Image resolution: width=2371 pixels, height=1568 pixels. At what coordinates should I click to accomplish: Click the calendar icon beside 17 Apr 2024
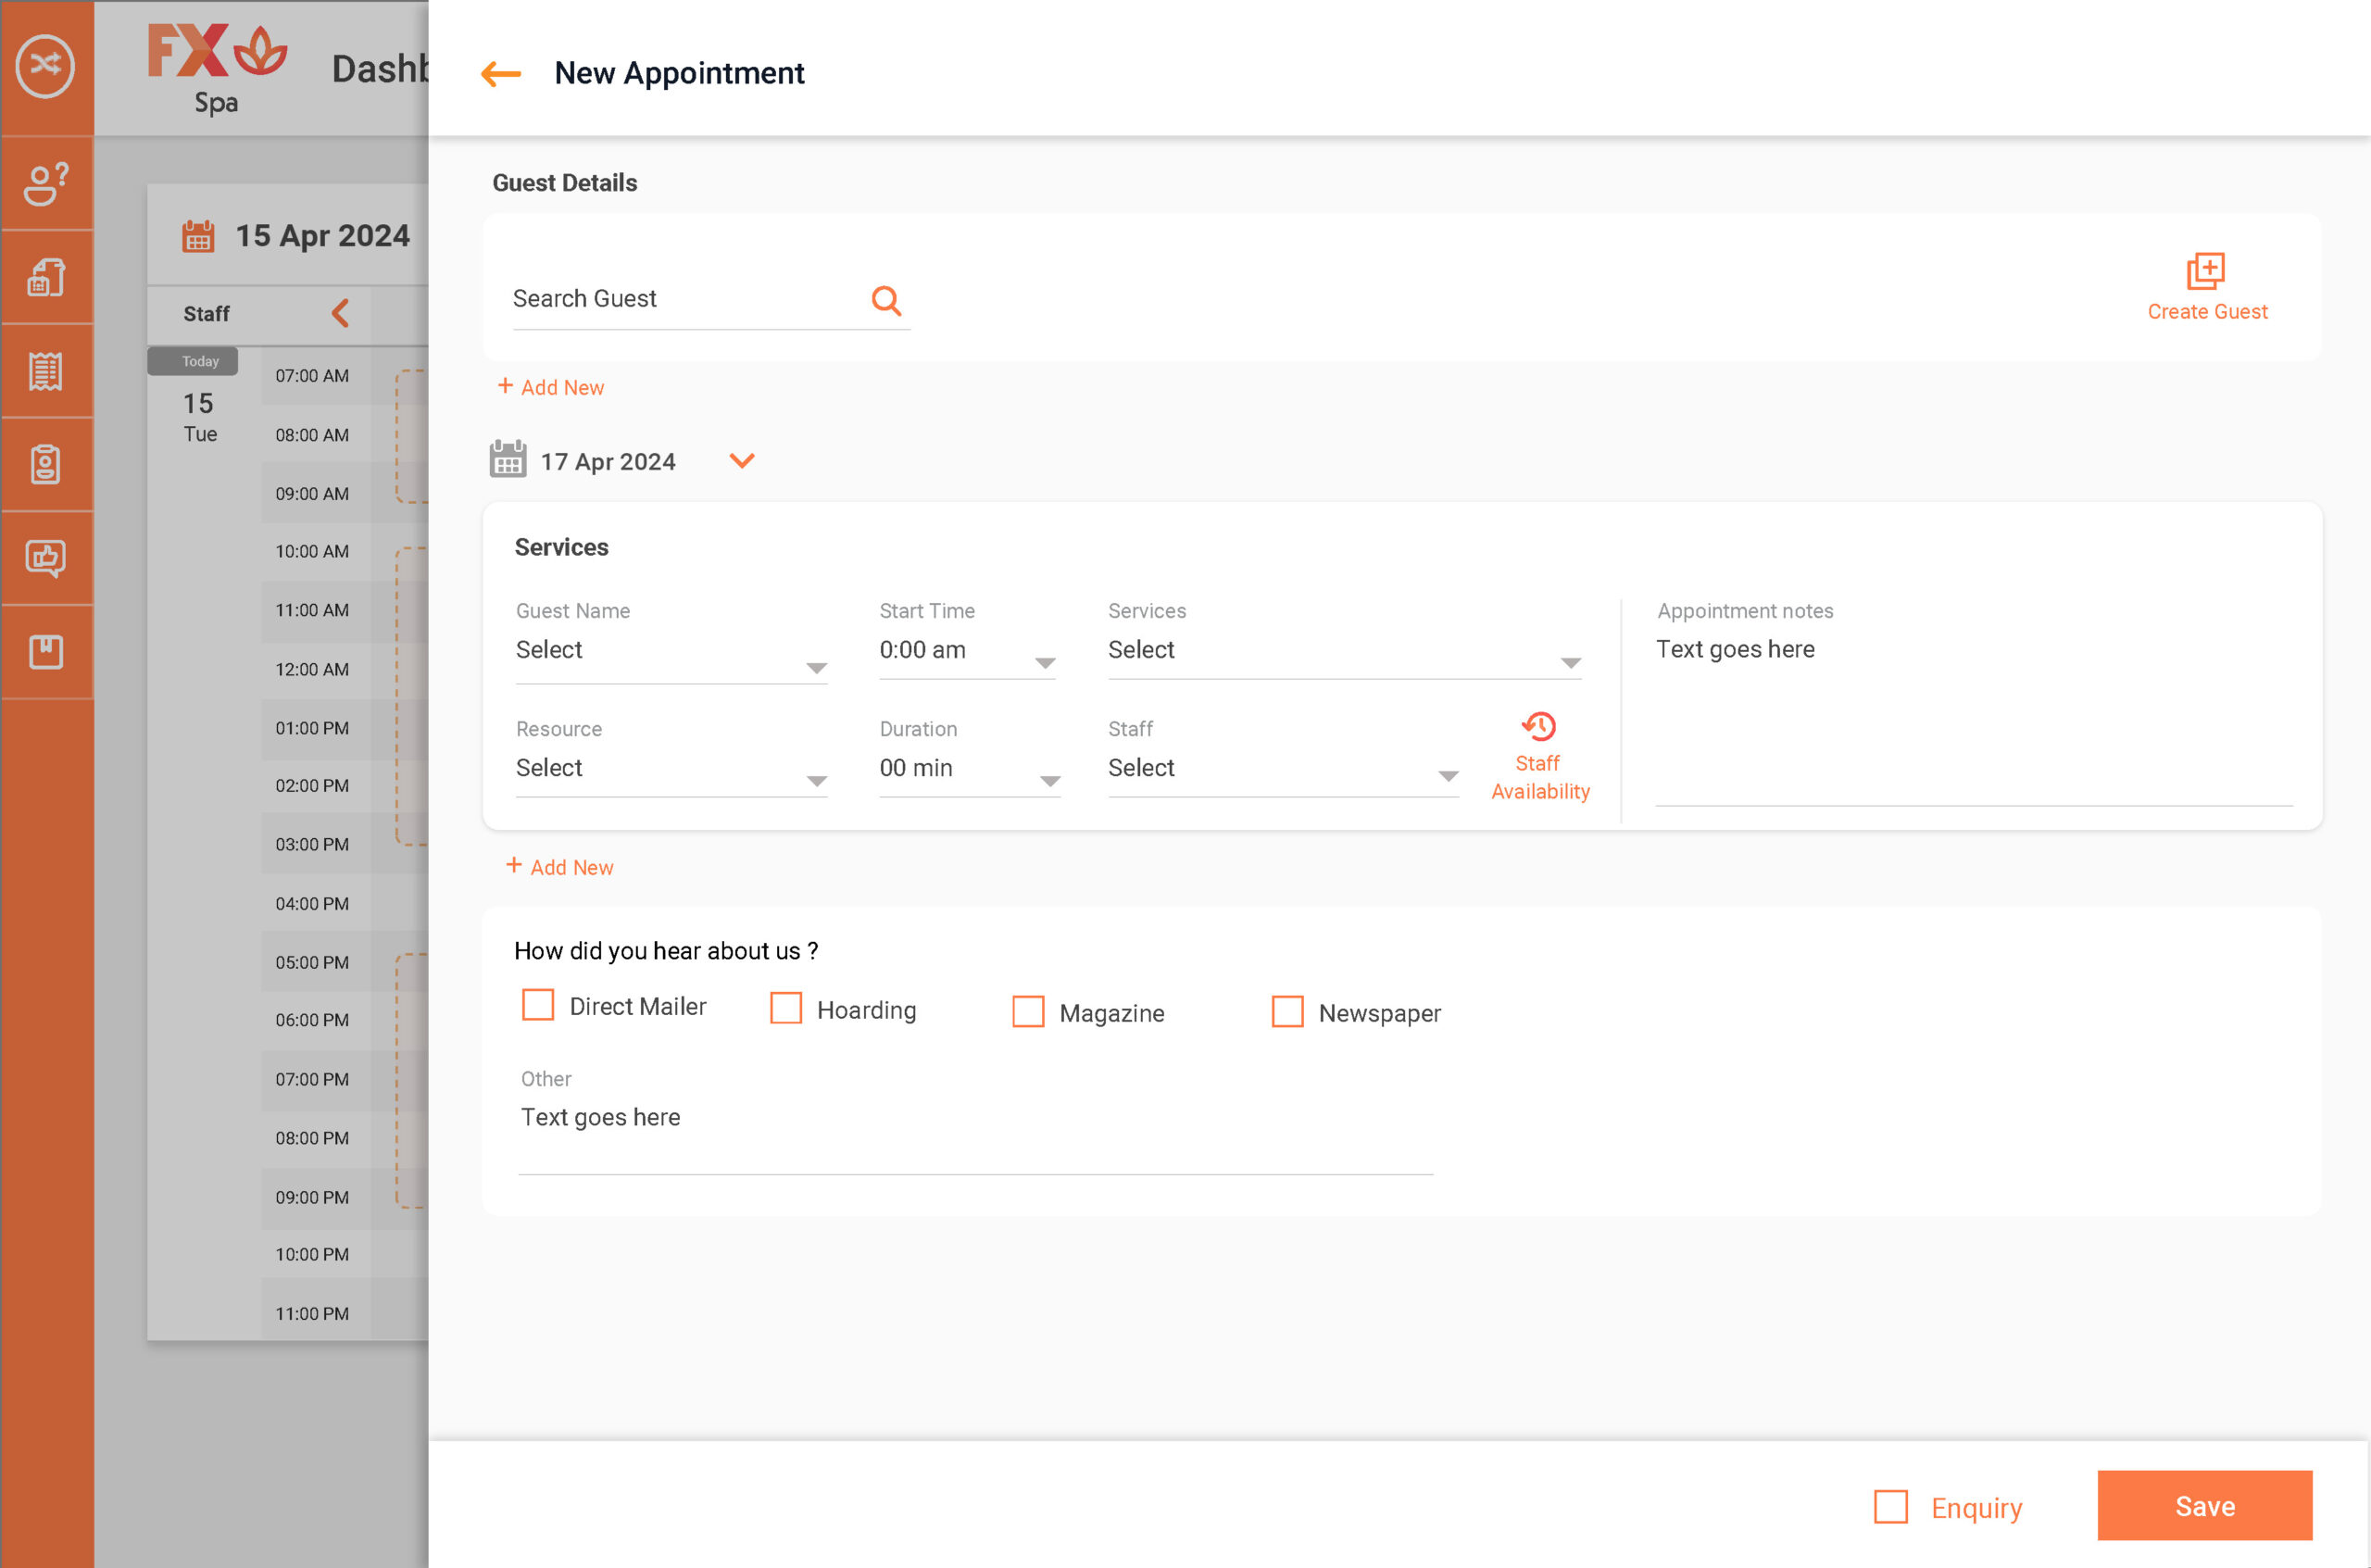[507, 460]
